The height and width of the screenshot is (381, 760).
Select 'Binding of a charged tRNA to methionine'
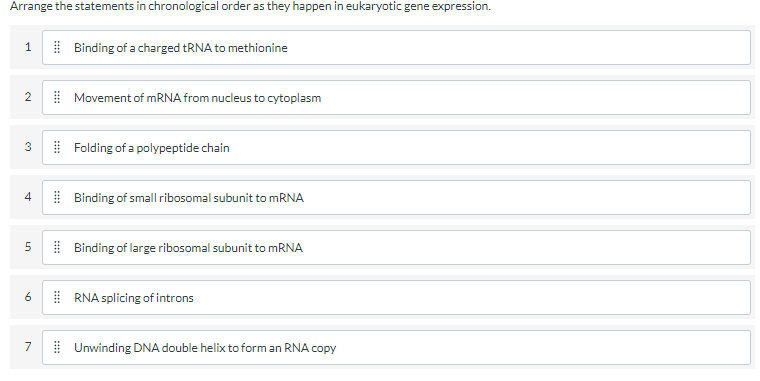coord(396,48)
